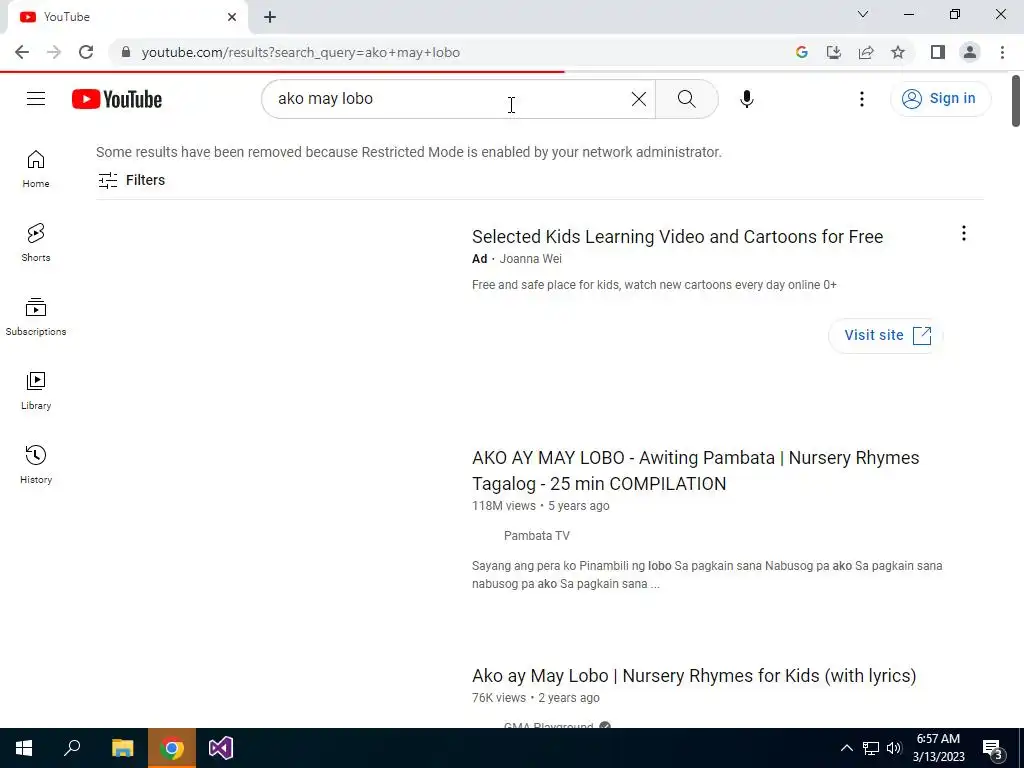Open File Explorer from the taskbar
Viewport: 1024px width, 768px height.
pos(122,748)
